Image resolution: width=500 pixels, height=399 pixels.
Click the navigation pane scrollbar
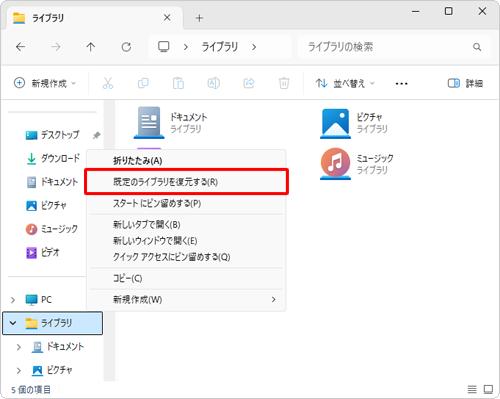click(x=109, y=241)
